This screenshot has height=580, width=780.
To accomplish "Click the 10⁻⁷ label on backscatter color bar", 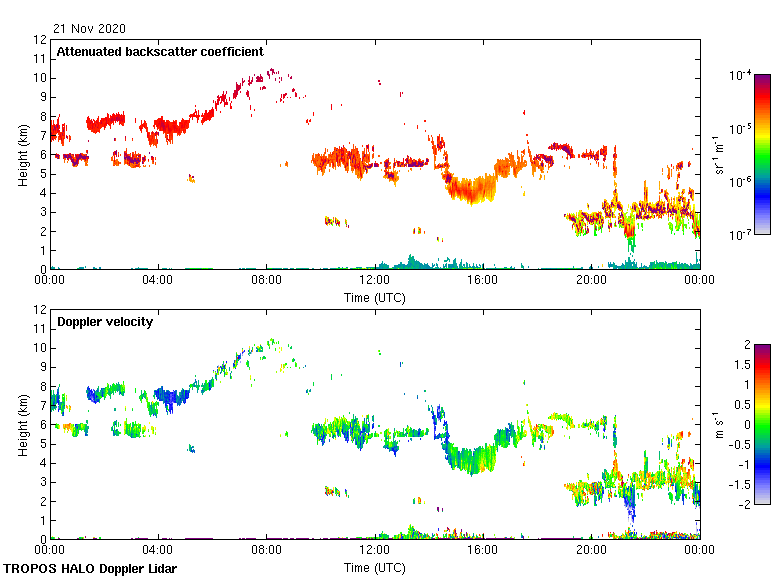I will [x=741, y=235].
